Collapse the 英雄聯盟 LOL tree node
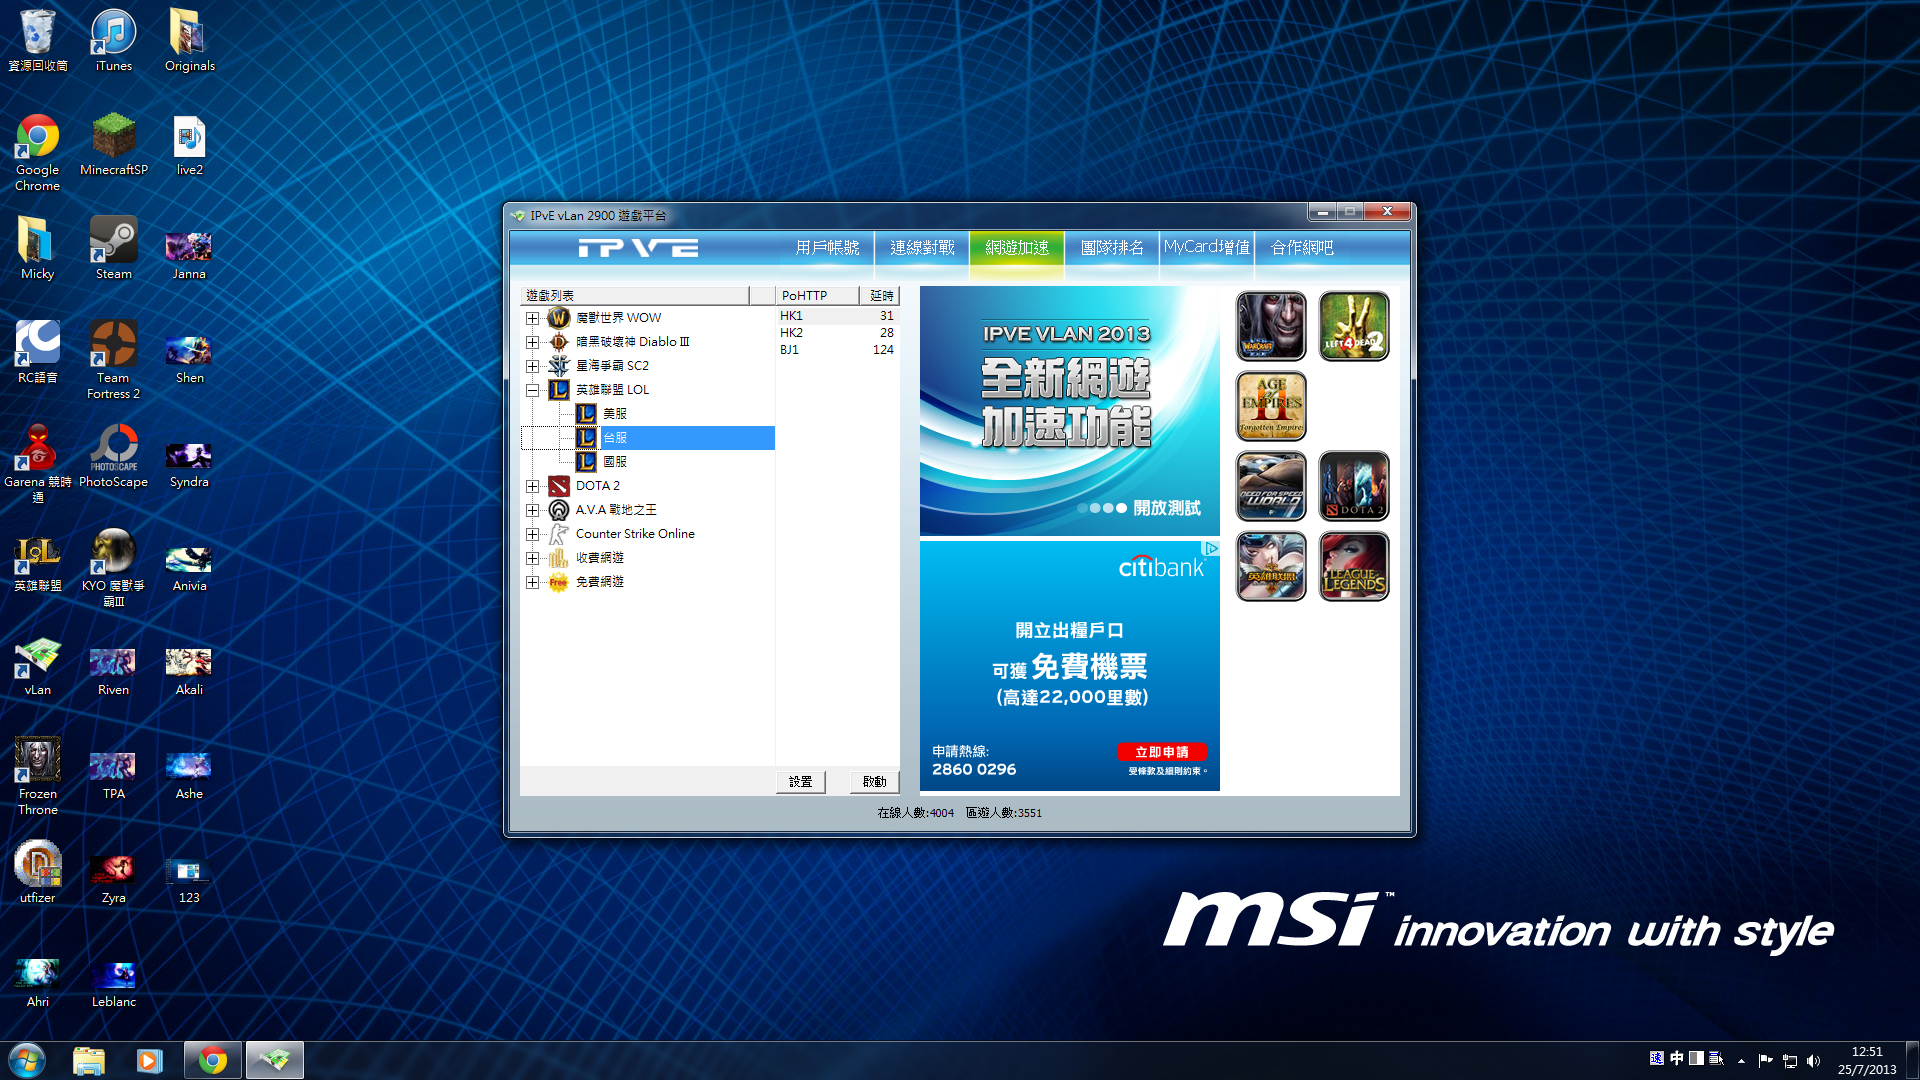 (533, 390)
